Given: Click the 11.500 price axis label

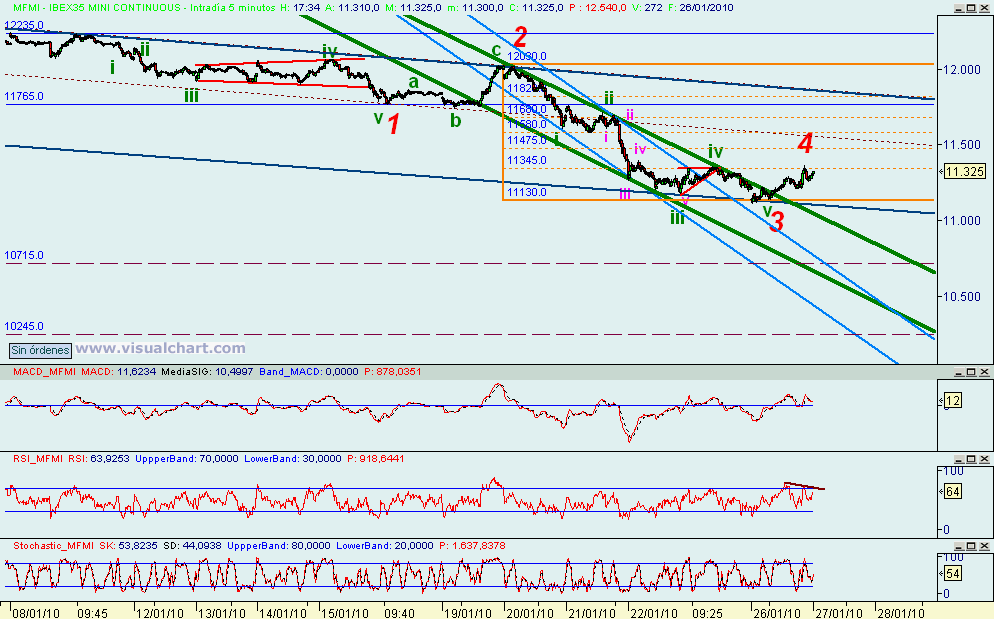Looking at the screenshot, I should point(962,145).
